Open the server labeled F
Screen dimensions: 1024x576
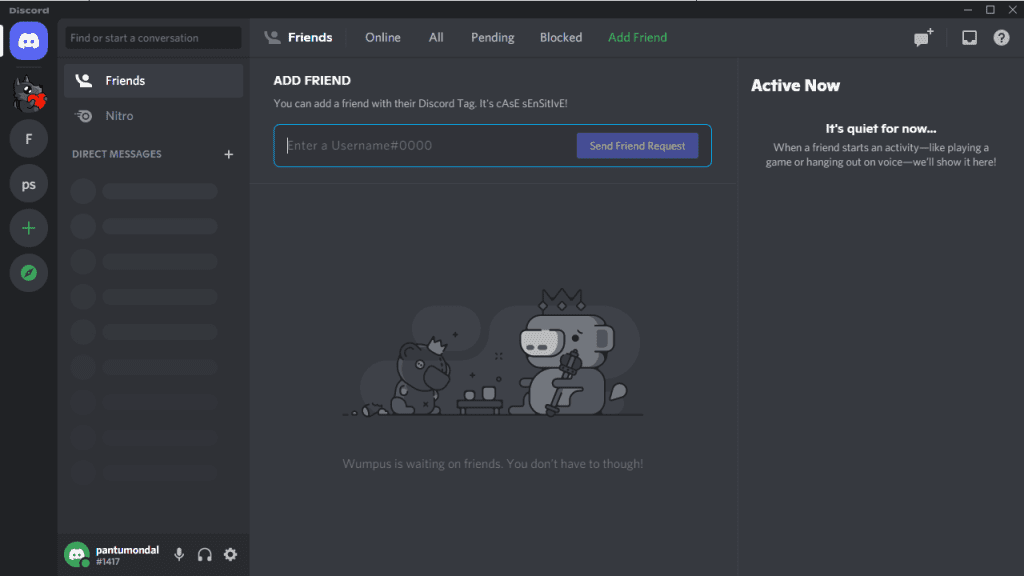click(29, 138)
